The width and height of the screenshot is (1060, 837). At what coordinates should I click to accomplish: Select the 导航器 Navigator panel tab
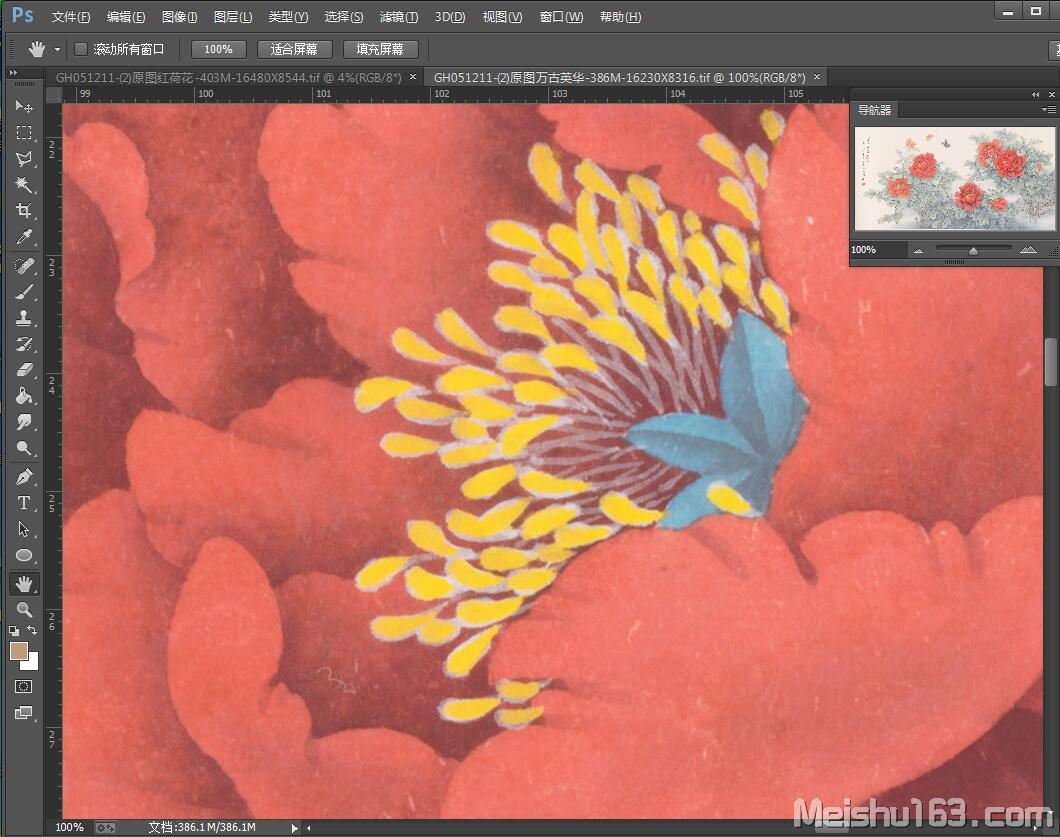pos(874,110)
